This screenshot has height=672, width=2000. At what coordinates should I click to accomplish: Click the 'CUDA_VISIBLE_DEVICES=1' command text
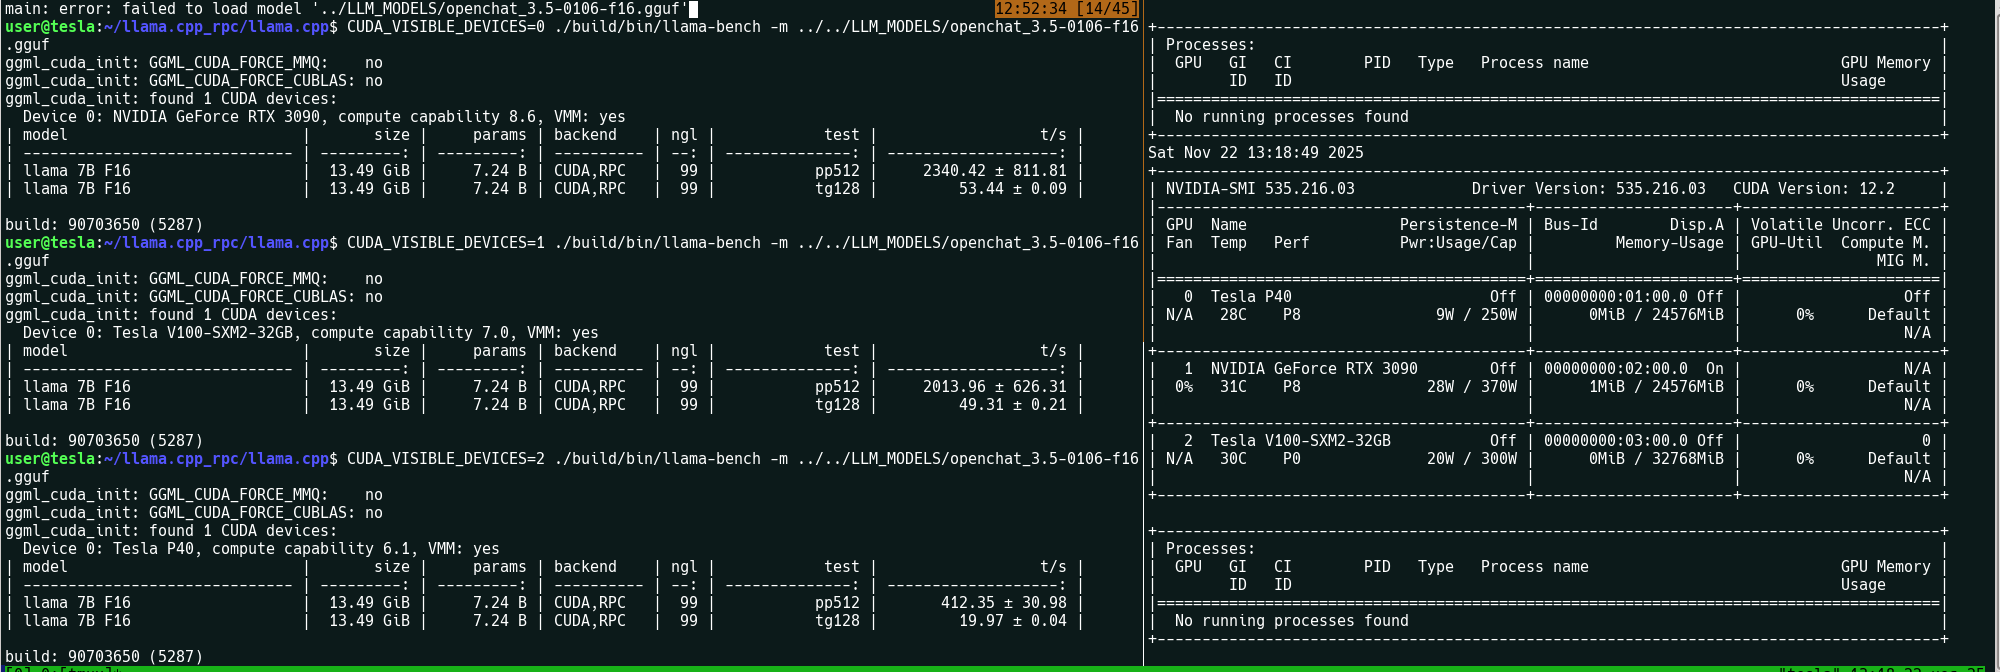tap(446, 243)
